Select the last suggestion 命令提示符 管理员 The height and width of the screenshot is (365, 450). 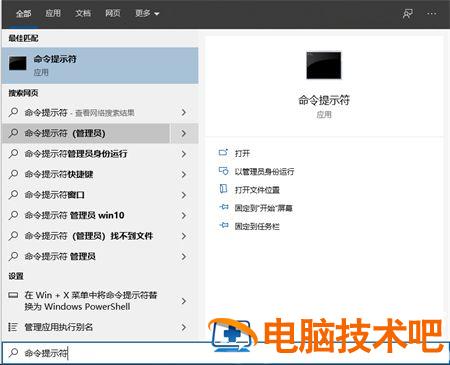86,256
